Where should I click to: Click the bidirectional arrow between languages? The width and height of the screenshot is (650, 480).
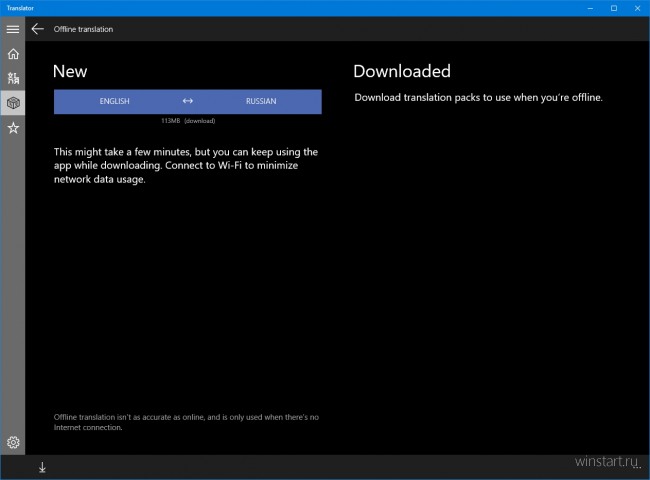tap(188, 102)
